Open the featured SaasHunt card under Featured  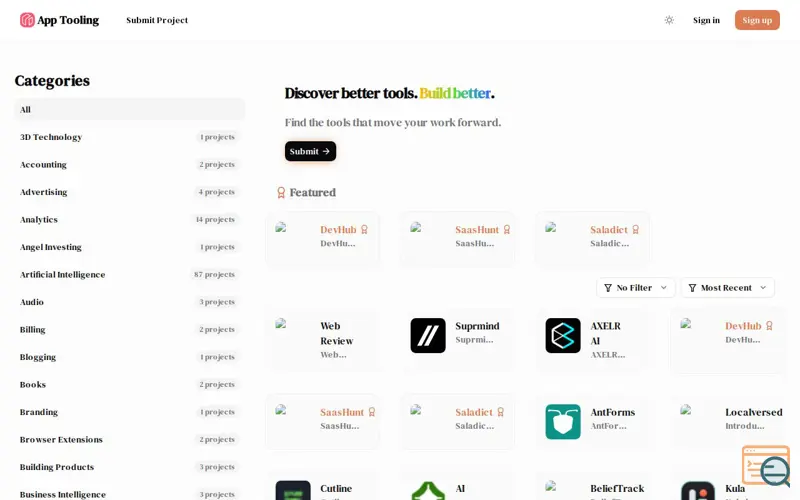coord(458,240)
